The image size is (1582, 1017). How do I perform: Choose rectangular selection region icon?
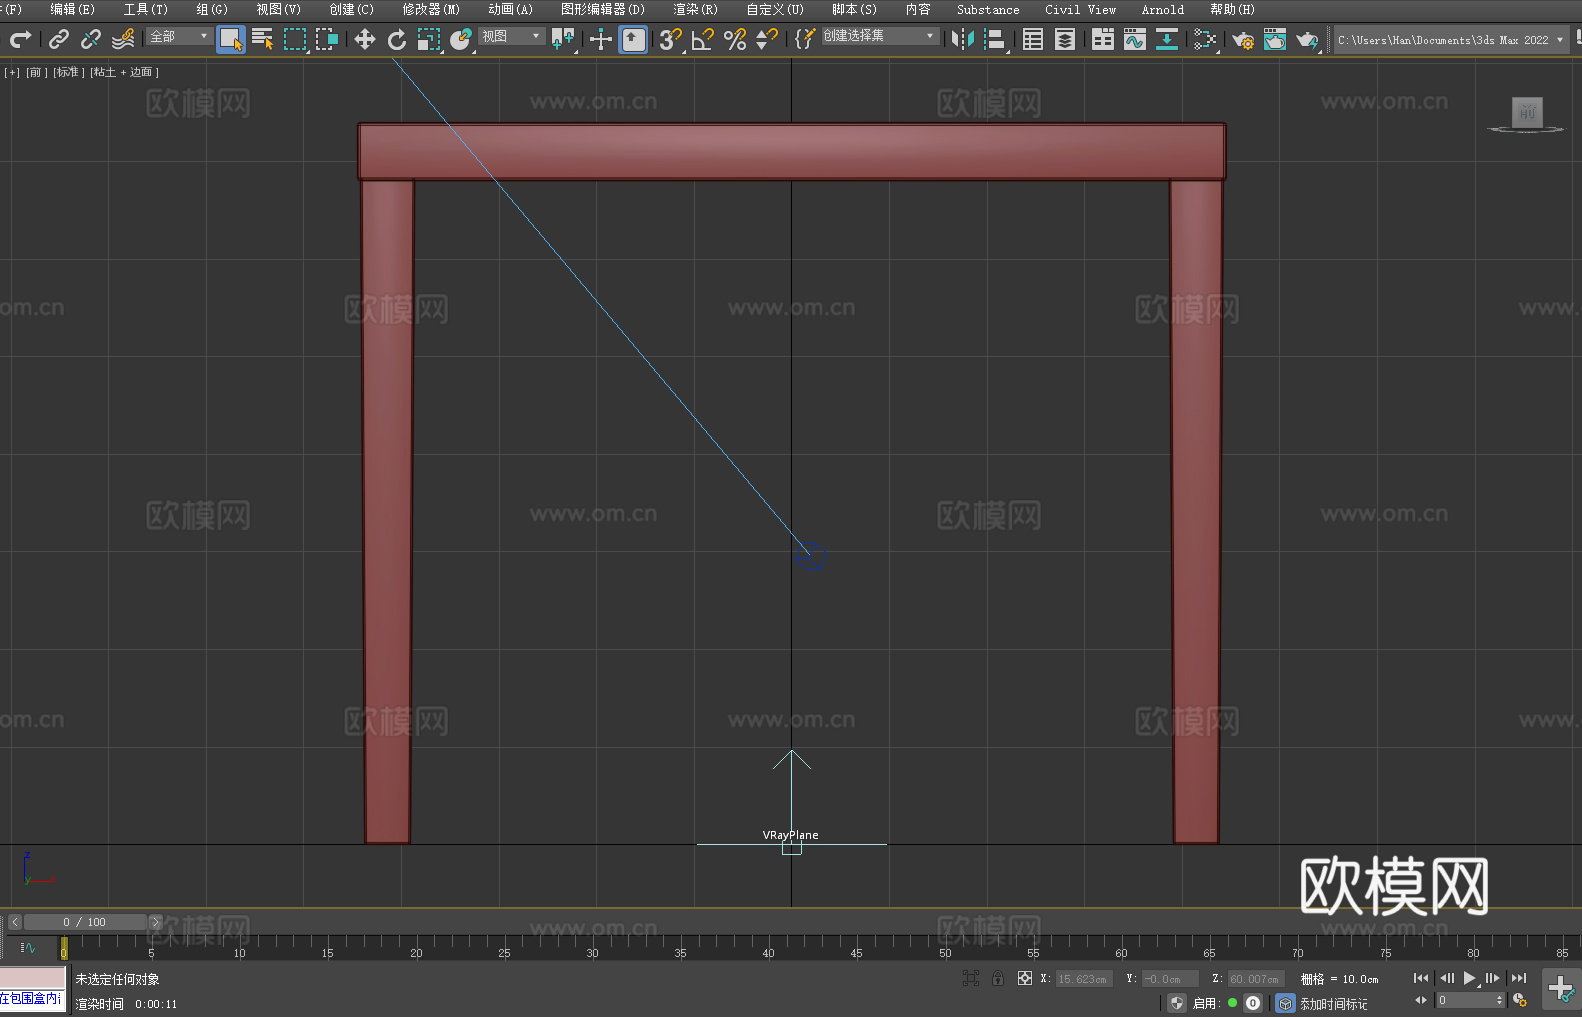coord(295,39)
